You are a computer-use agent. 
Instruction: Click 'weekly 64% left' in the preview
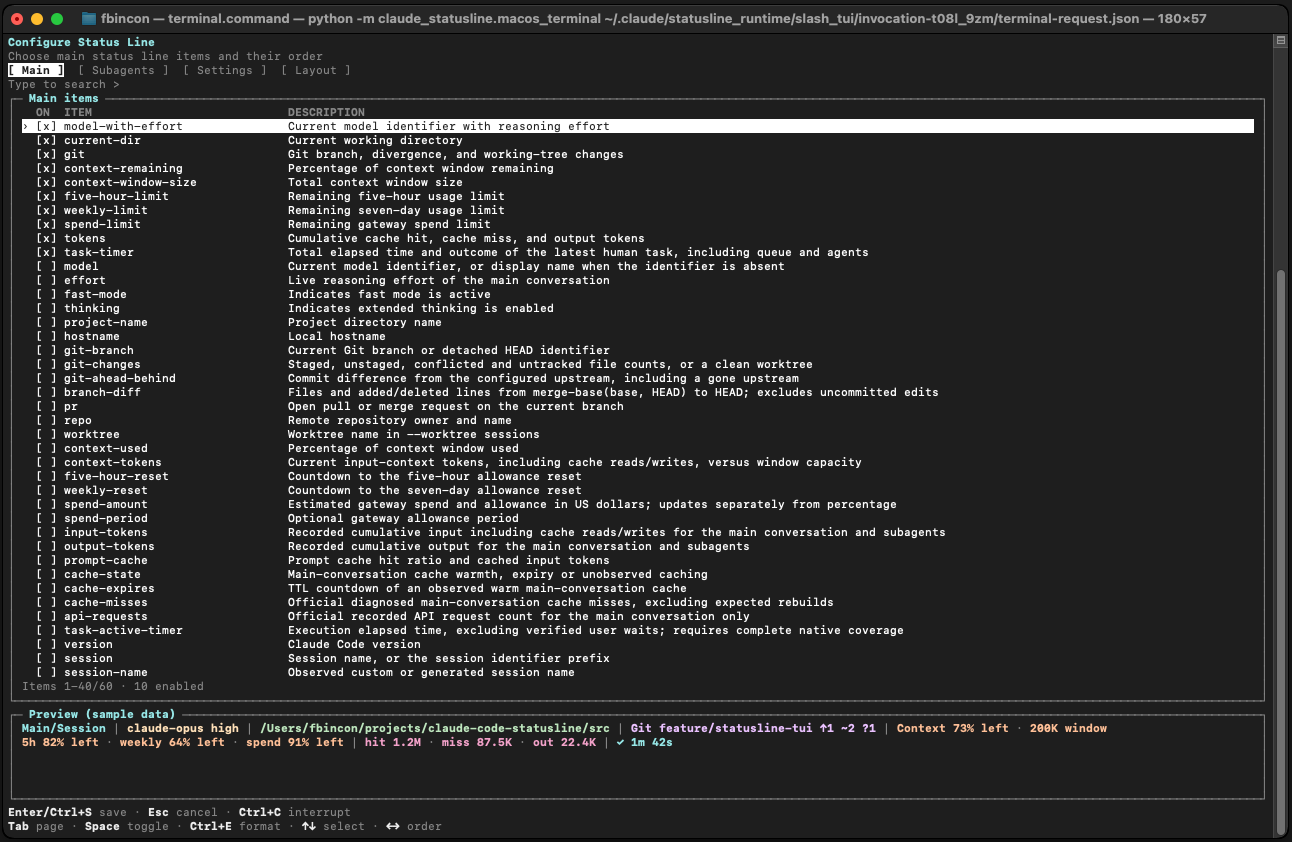(172, 743)
